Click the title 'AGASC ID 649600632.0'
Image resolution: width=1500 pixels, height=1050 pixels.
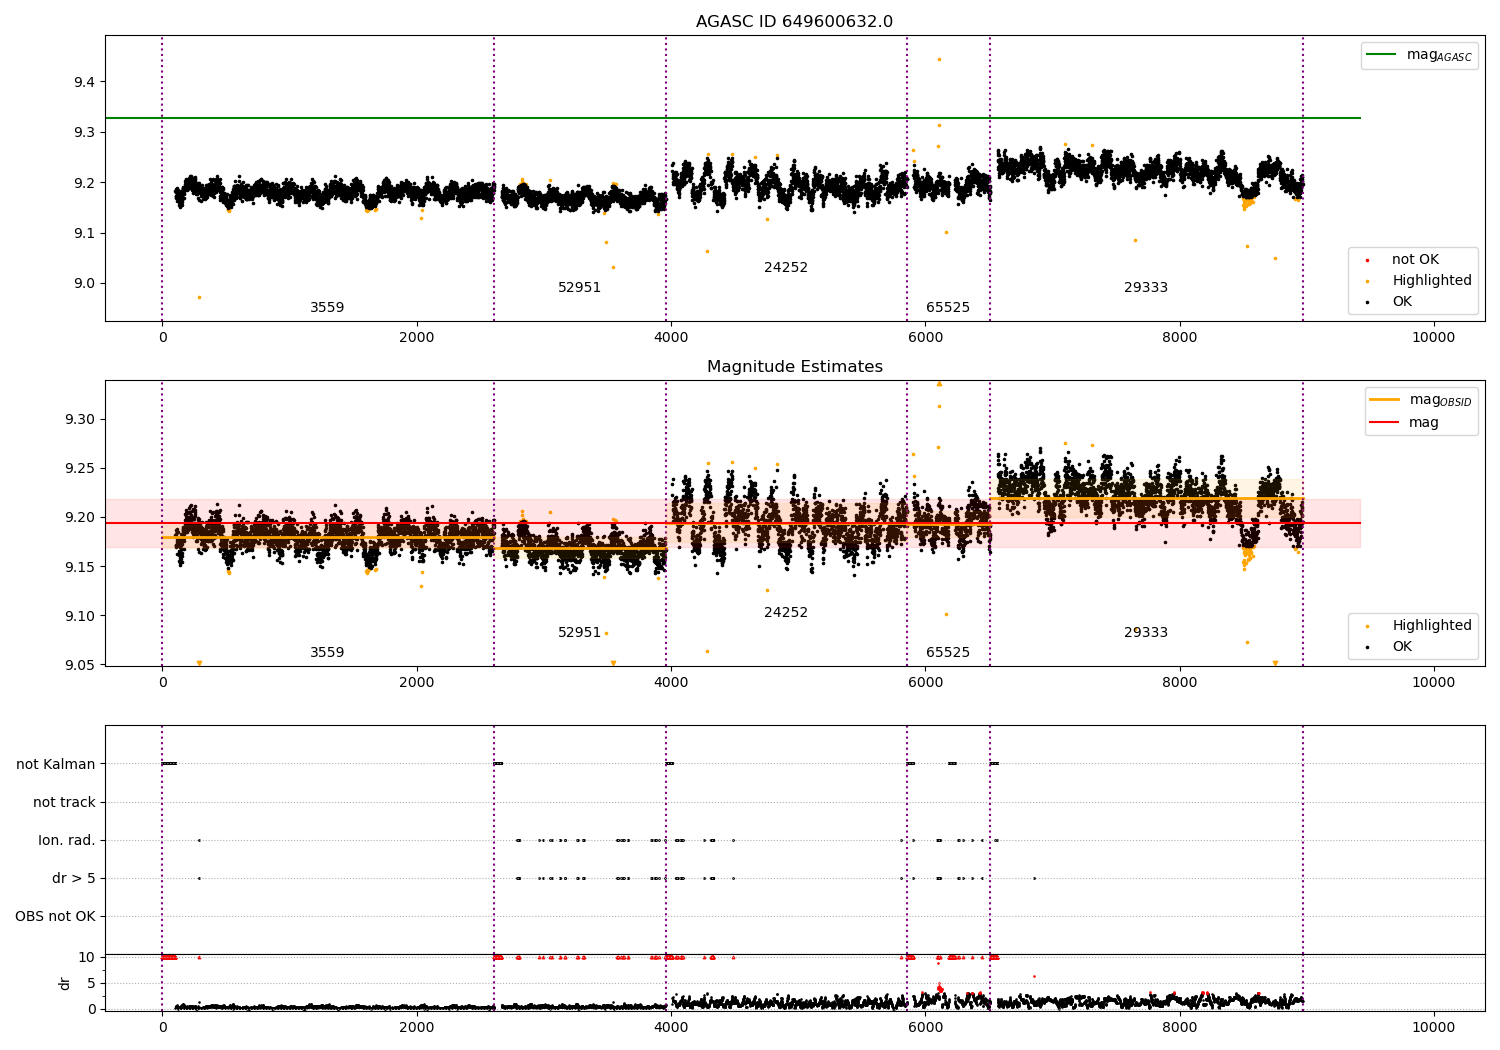tap(794, 22)
